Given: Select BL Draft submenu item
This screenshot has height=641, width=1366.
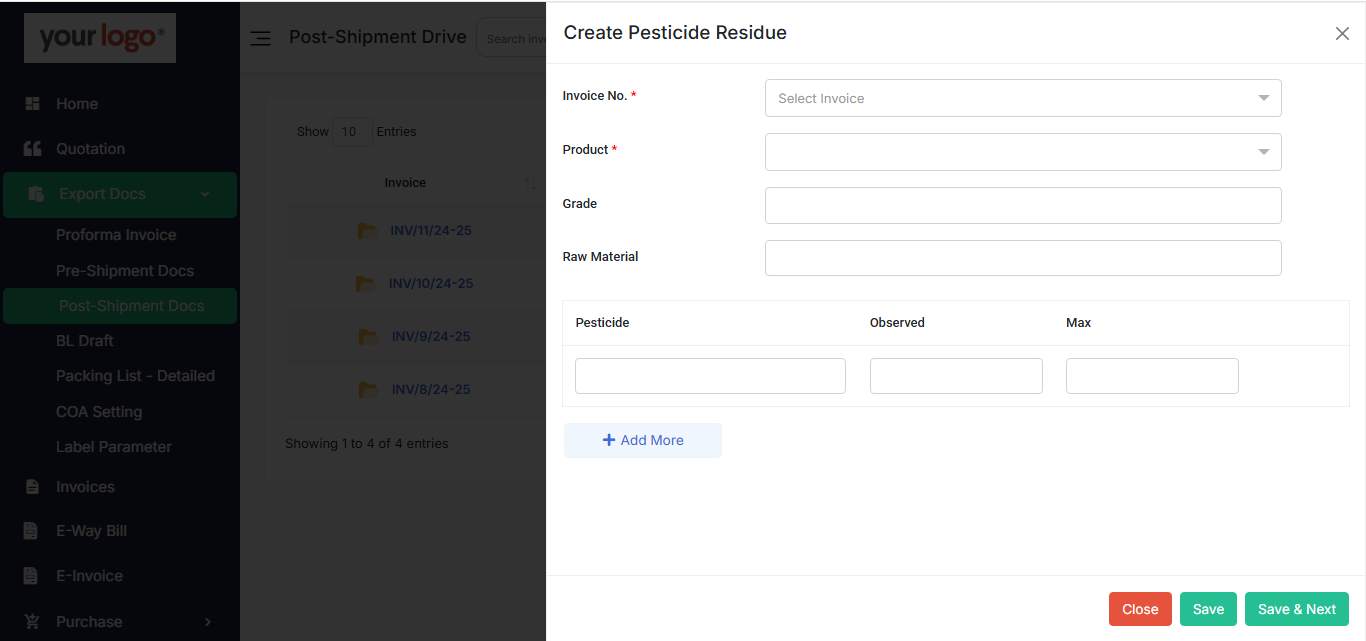Looking at the screenshot, I should coord(85,341).
